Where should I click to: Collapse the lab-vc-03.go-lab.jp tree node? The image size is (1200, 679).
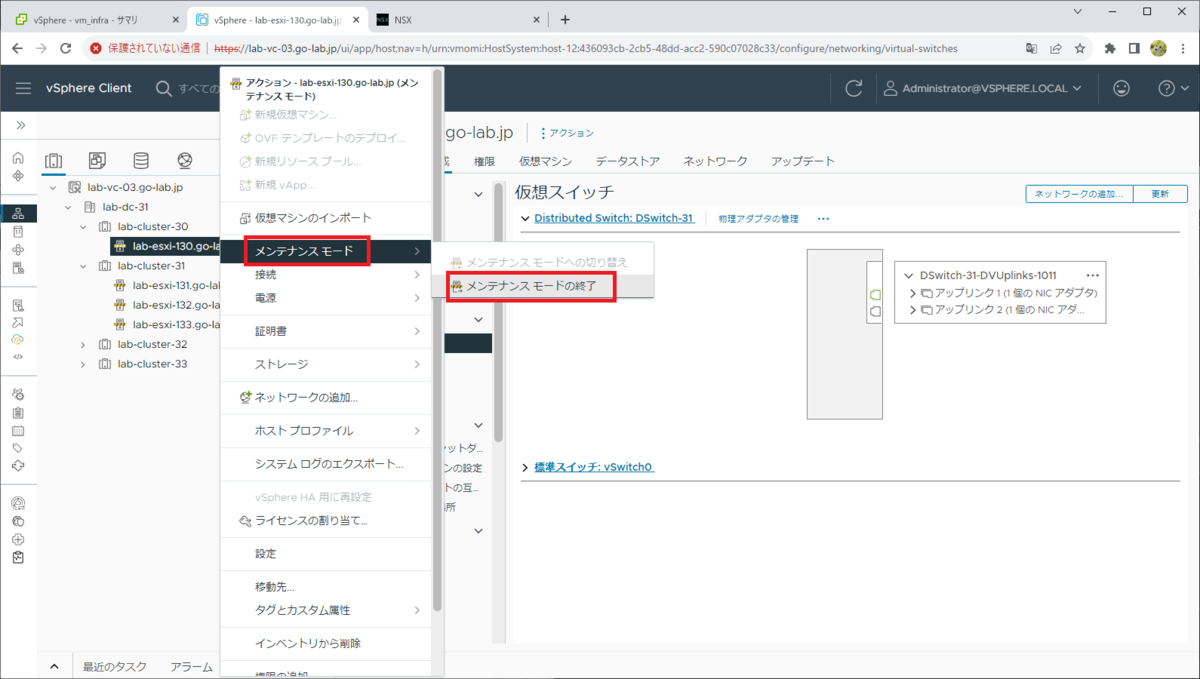[x=53, y=187]
